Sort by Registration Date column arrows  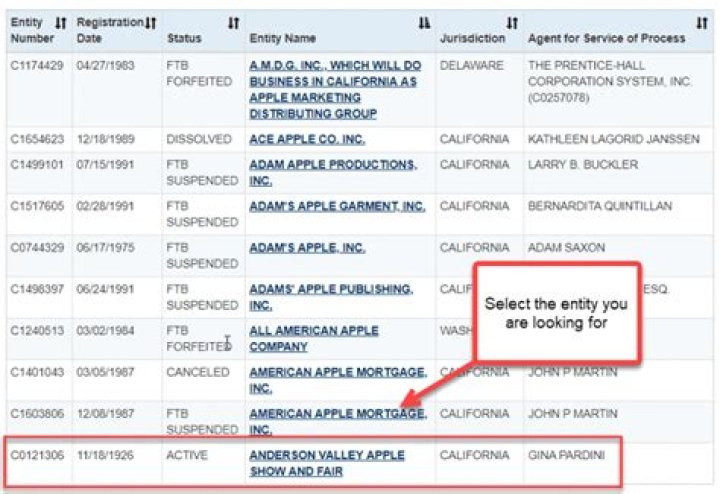(150, 22)
